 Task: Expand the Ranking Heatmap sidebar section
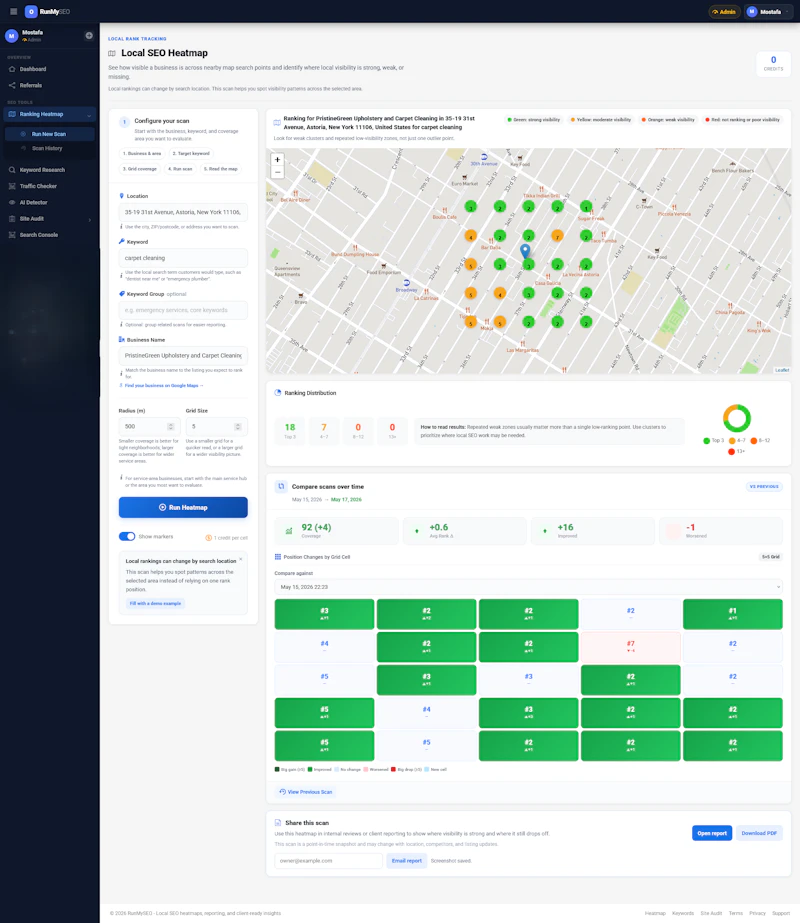(x=49, y=114)
